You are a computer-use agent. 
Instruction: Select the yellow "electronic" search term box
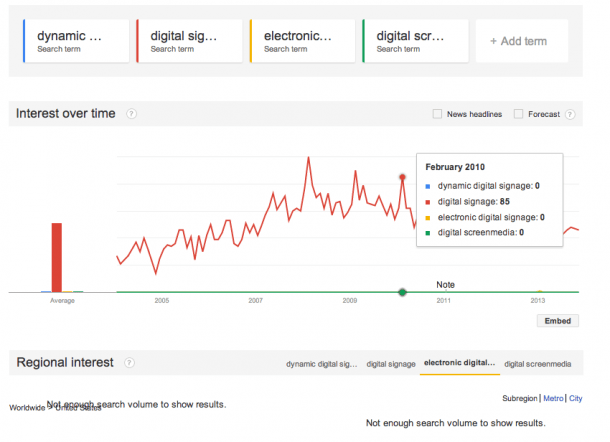click(x=303, y=41)
